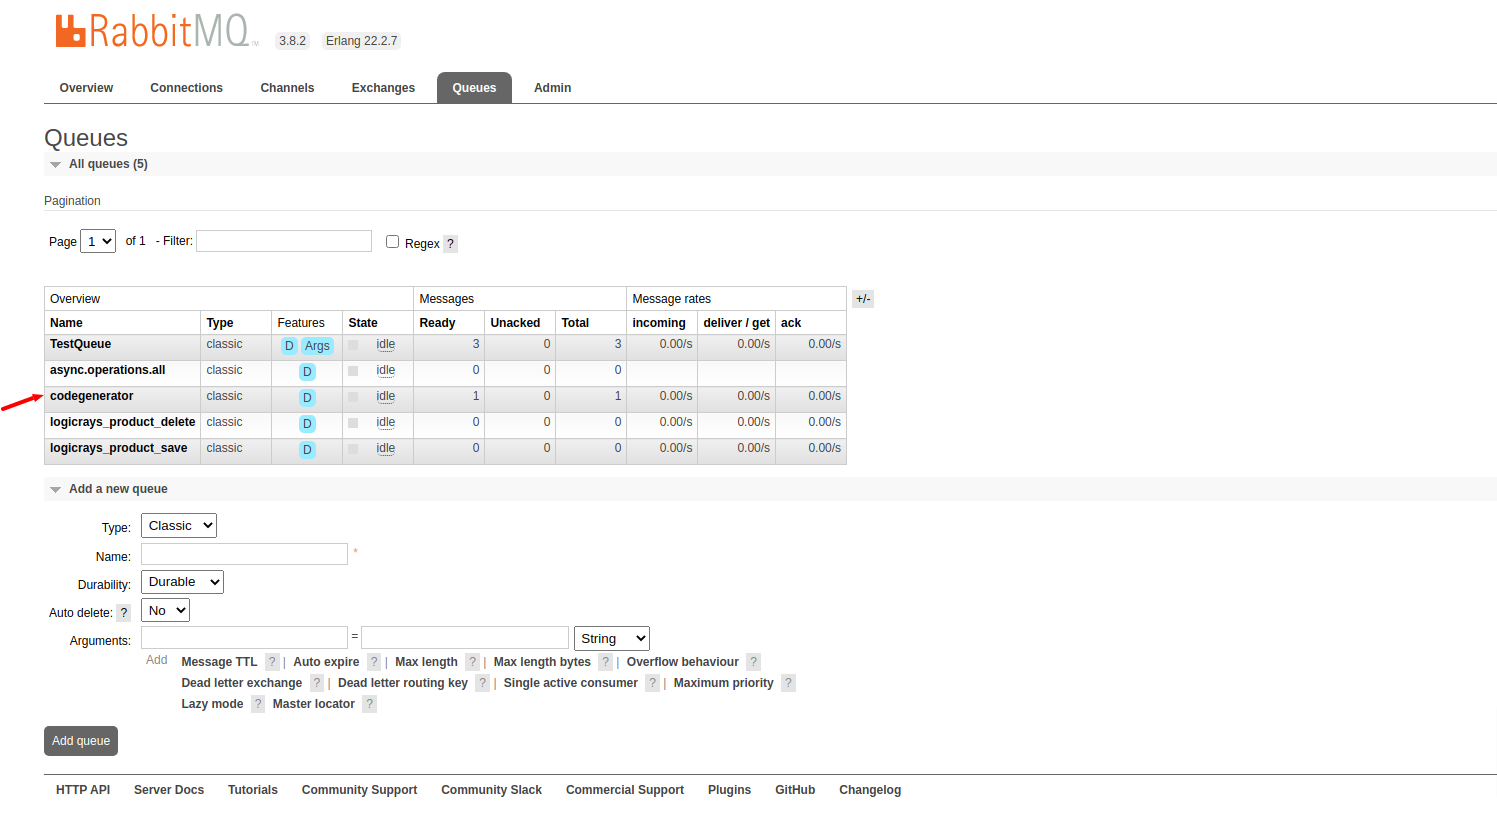Click the state indicator square for TestQueue
The width and height of the screenshot is (1497, 815).
tap(353, 345)
